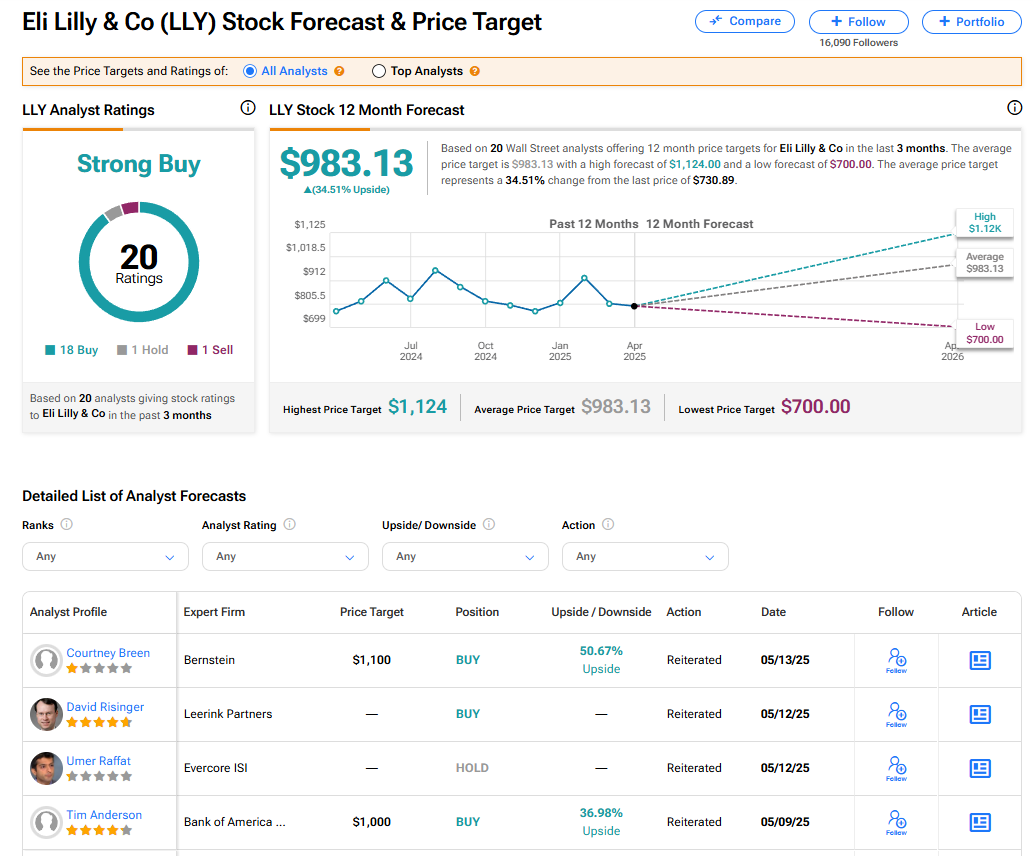
Task: Click info icon beside Ranks filter
Action: point(67,524)
